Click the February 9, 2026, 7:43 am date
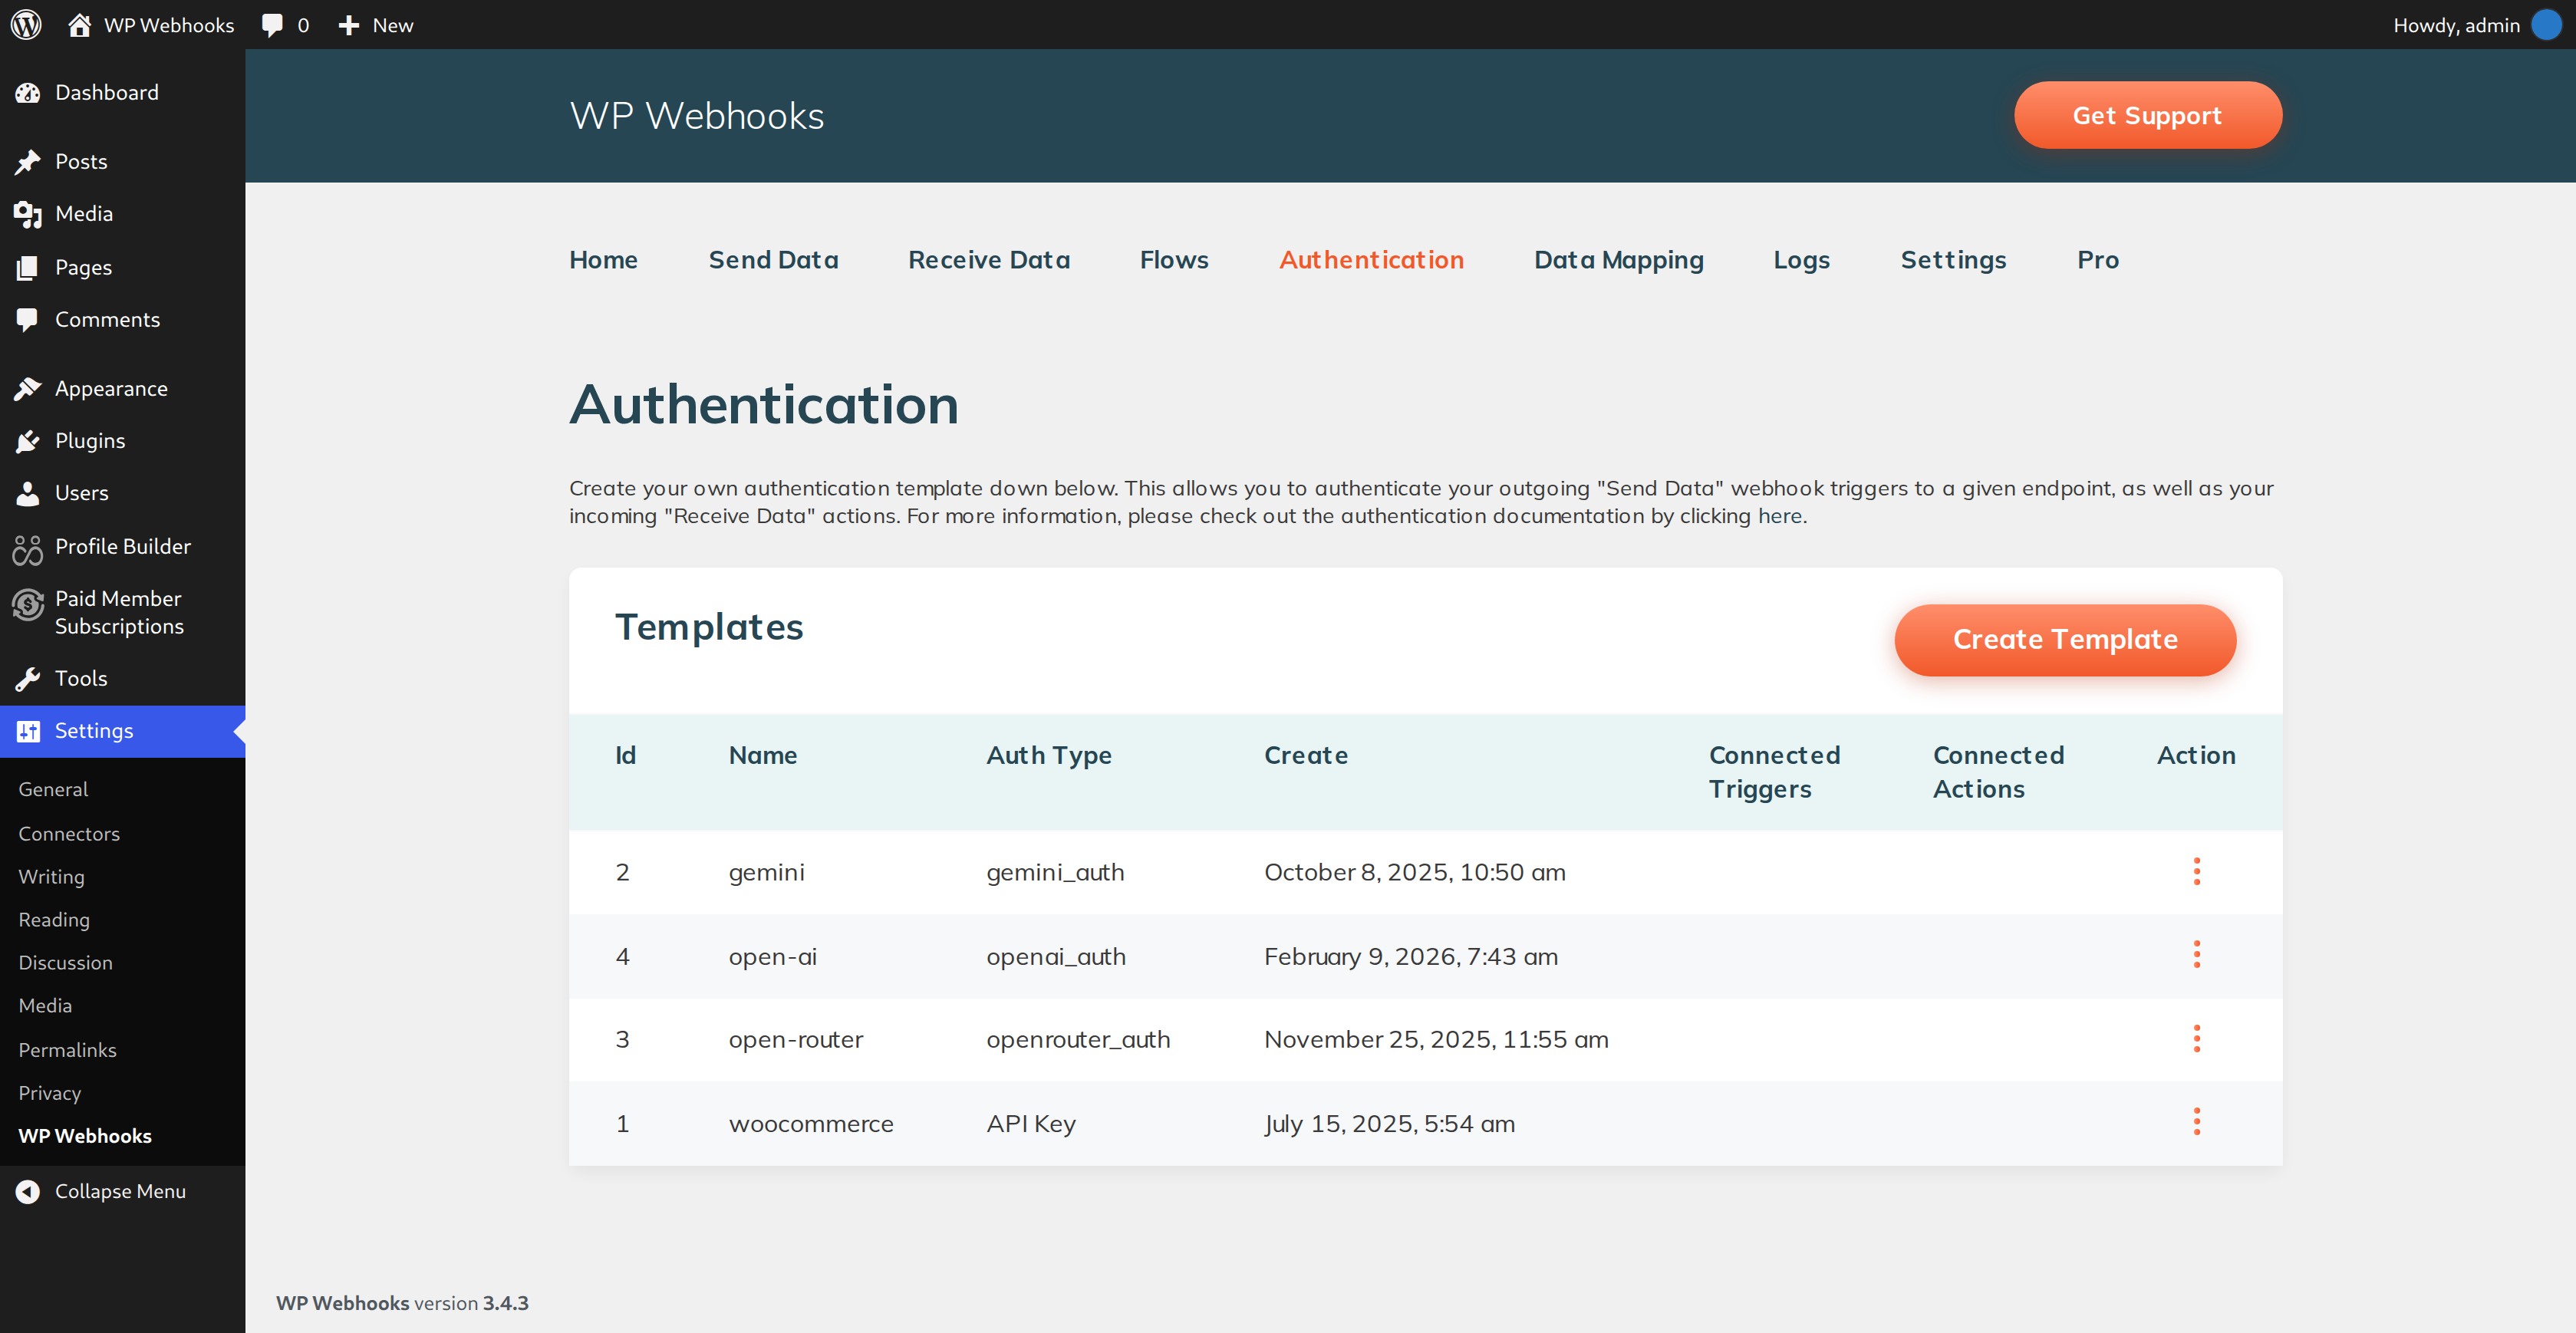 click(x=1411, y=956)
